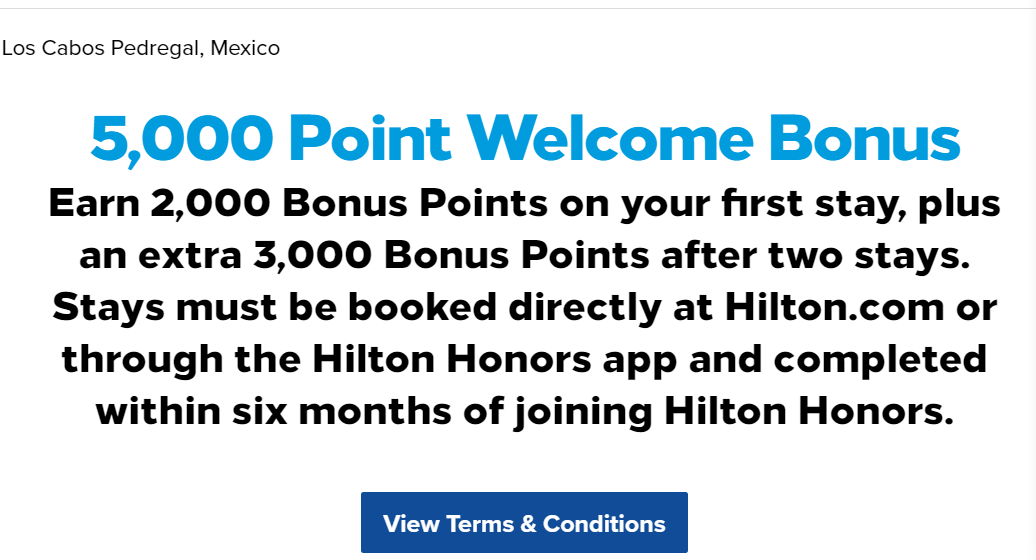Click the word 'Conditions' on blue button
Viewport: 1036px width, 560px height.
point(604,524)
